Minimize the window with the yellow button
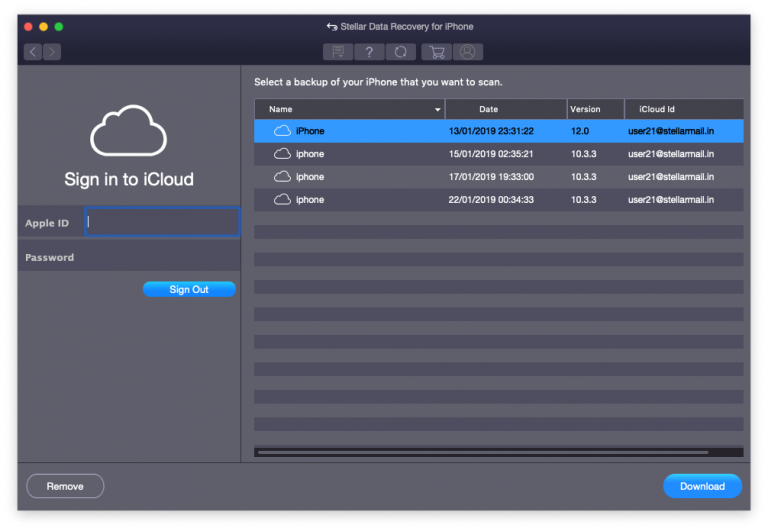Viewport: 768px width, 531px height. point(44,26)
